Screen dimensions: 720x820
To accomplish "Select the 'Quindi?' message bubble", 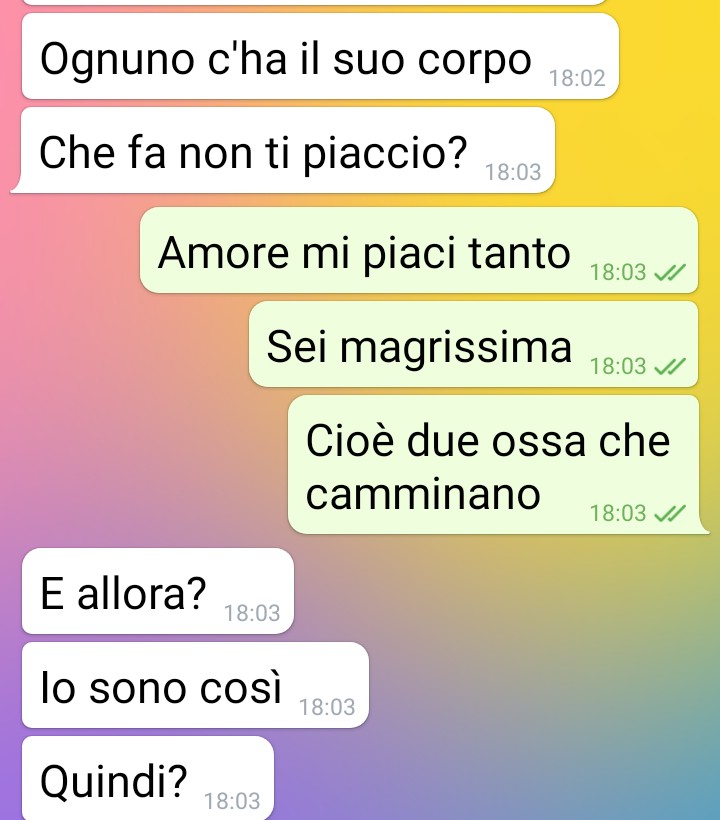I will point(148,778).
